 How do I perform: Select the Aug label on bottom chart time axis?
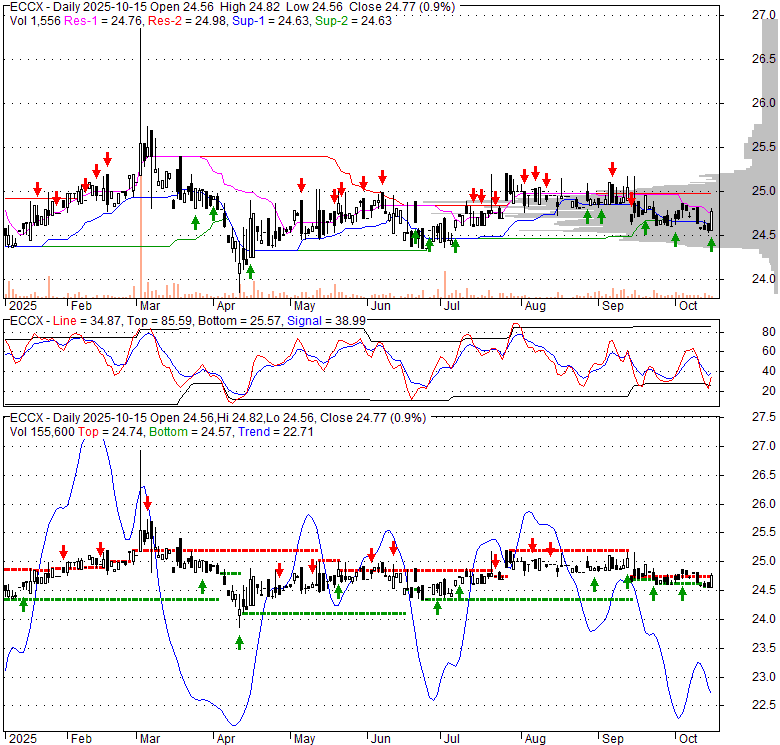click(533, 739)
